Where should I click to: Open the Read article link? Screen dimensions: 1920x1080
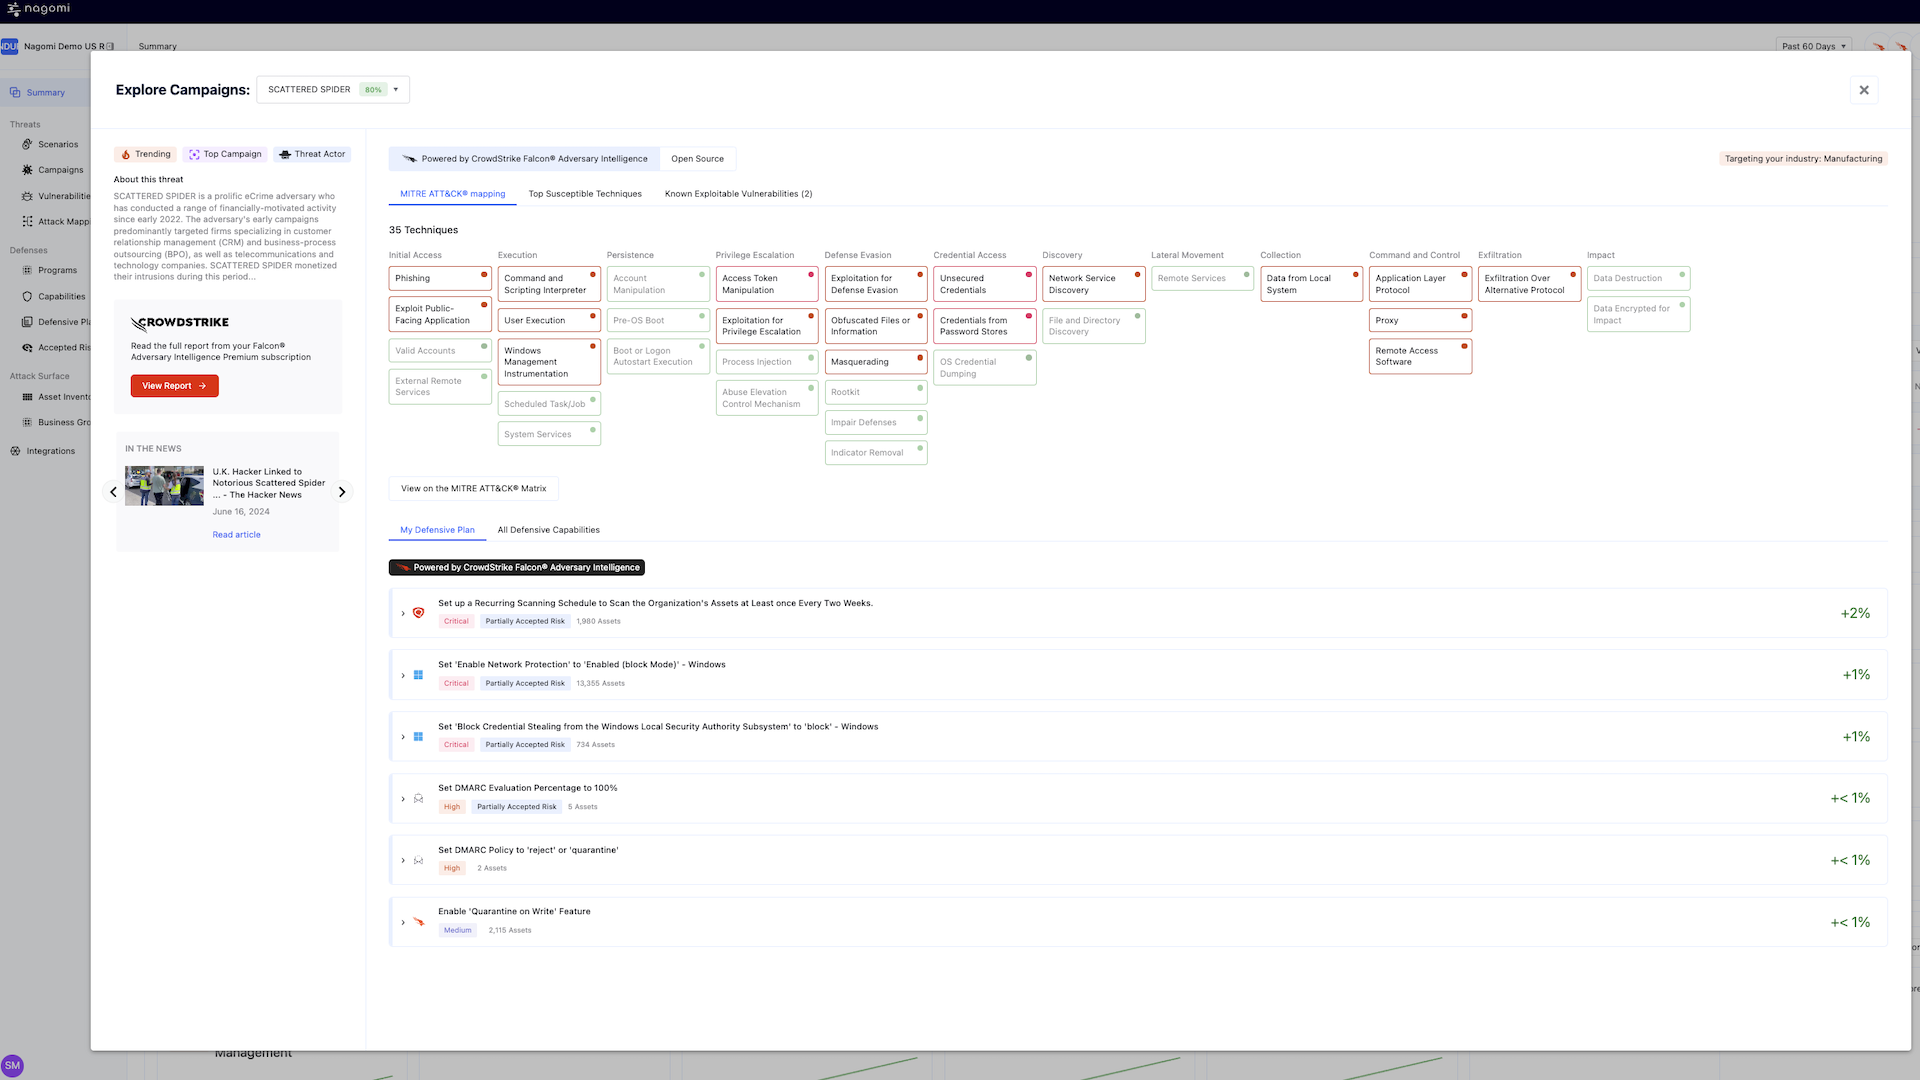[236, 535]
